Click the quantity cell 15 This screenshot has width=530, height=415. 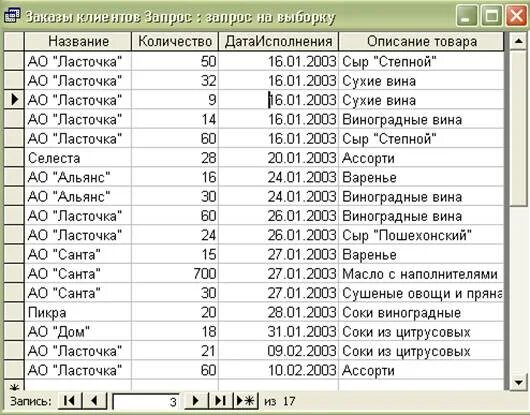(175, 254)
